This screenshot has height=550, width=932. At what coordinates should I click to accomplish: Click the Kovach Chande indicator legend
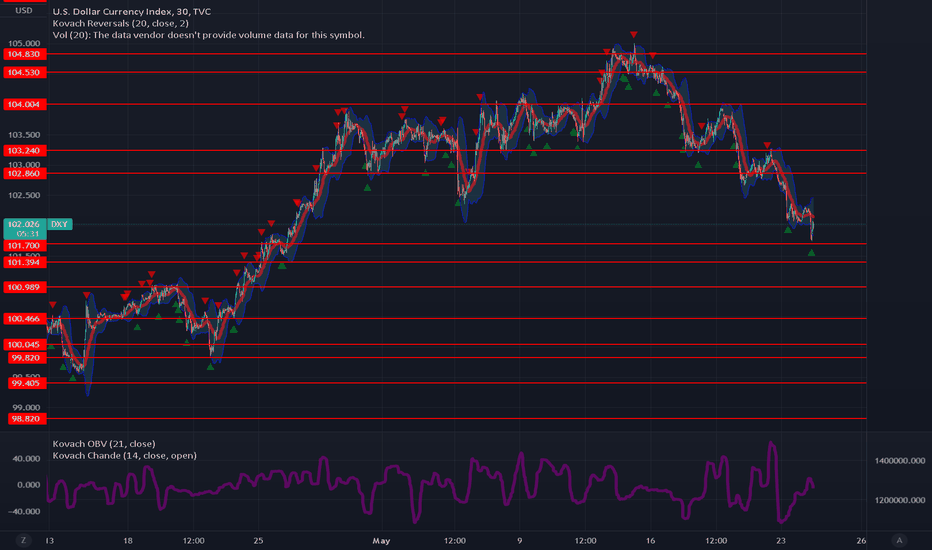pyautogui.click(x=124, y=455)
